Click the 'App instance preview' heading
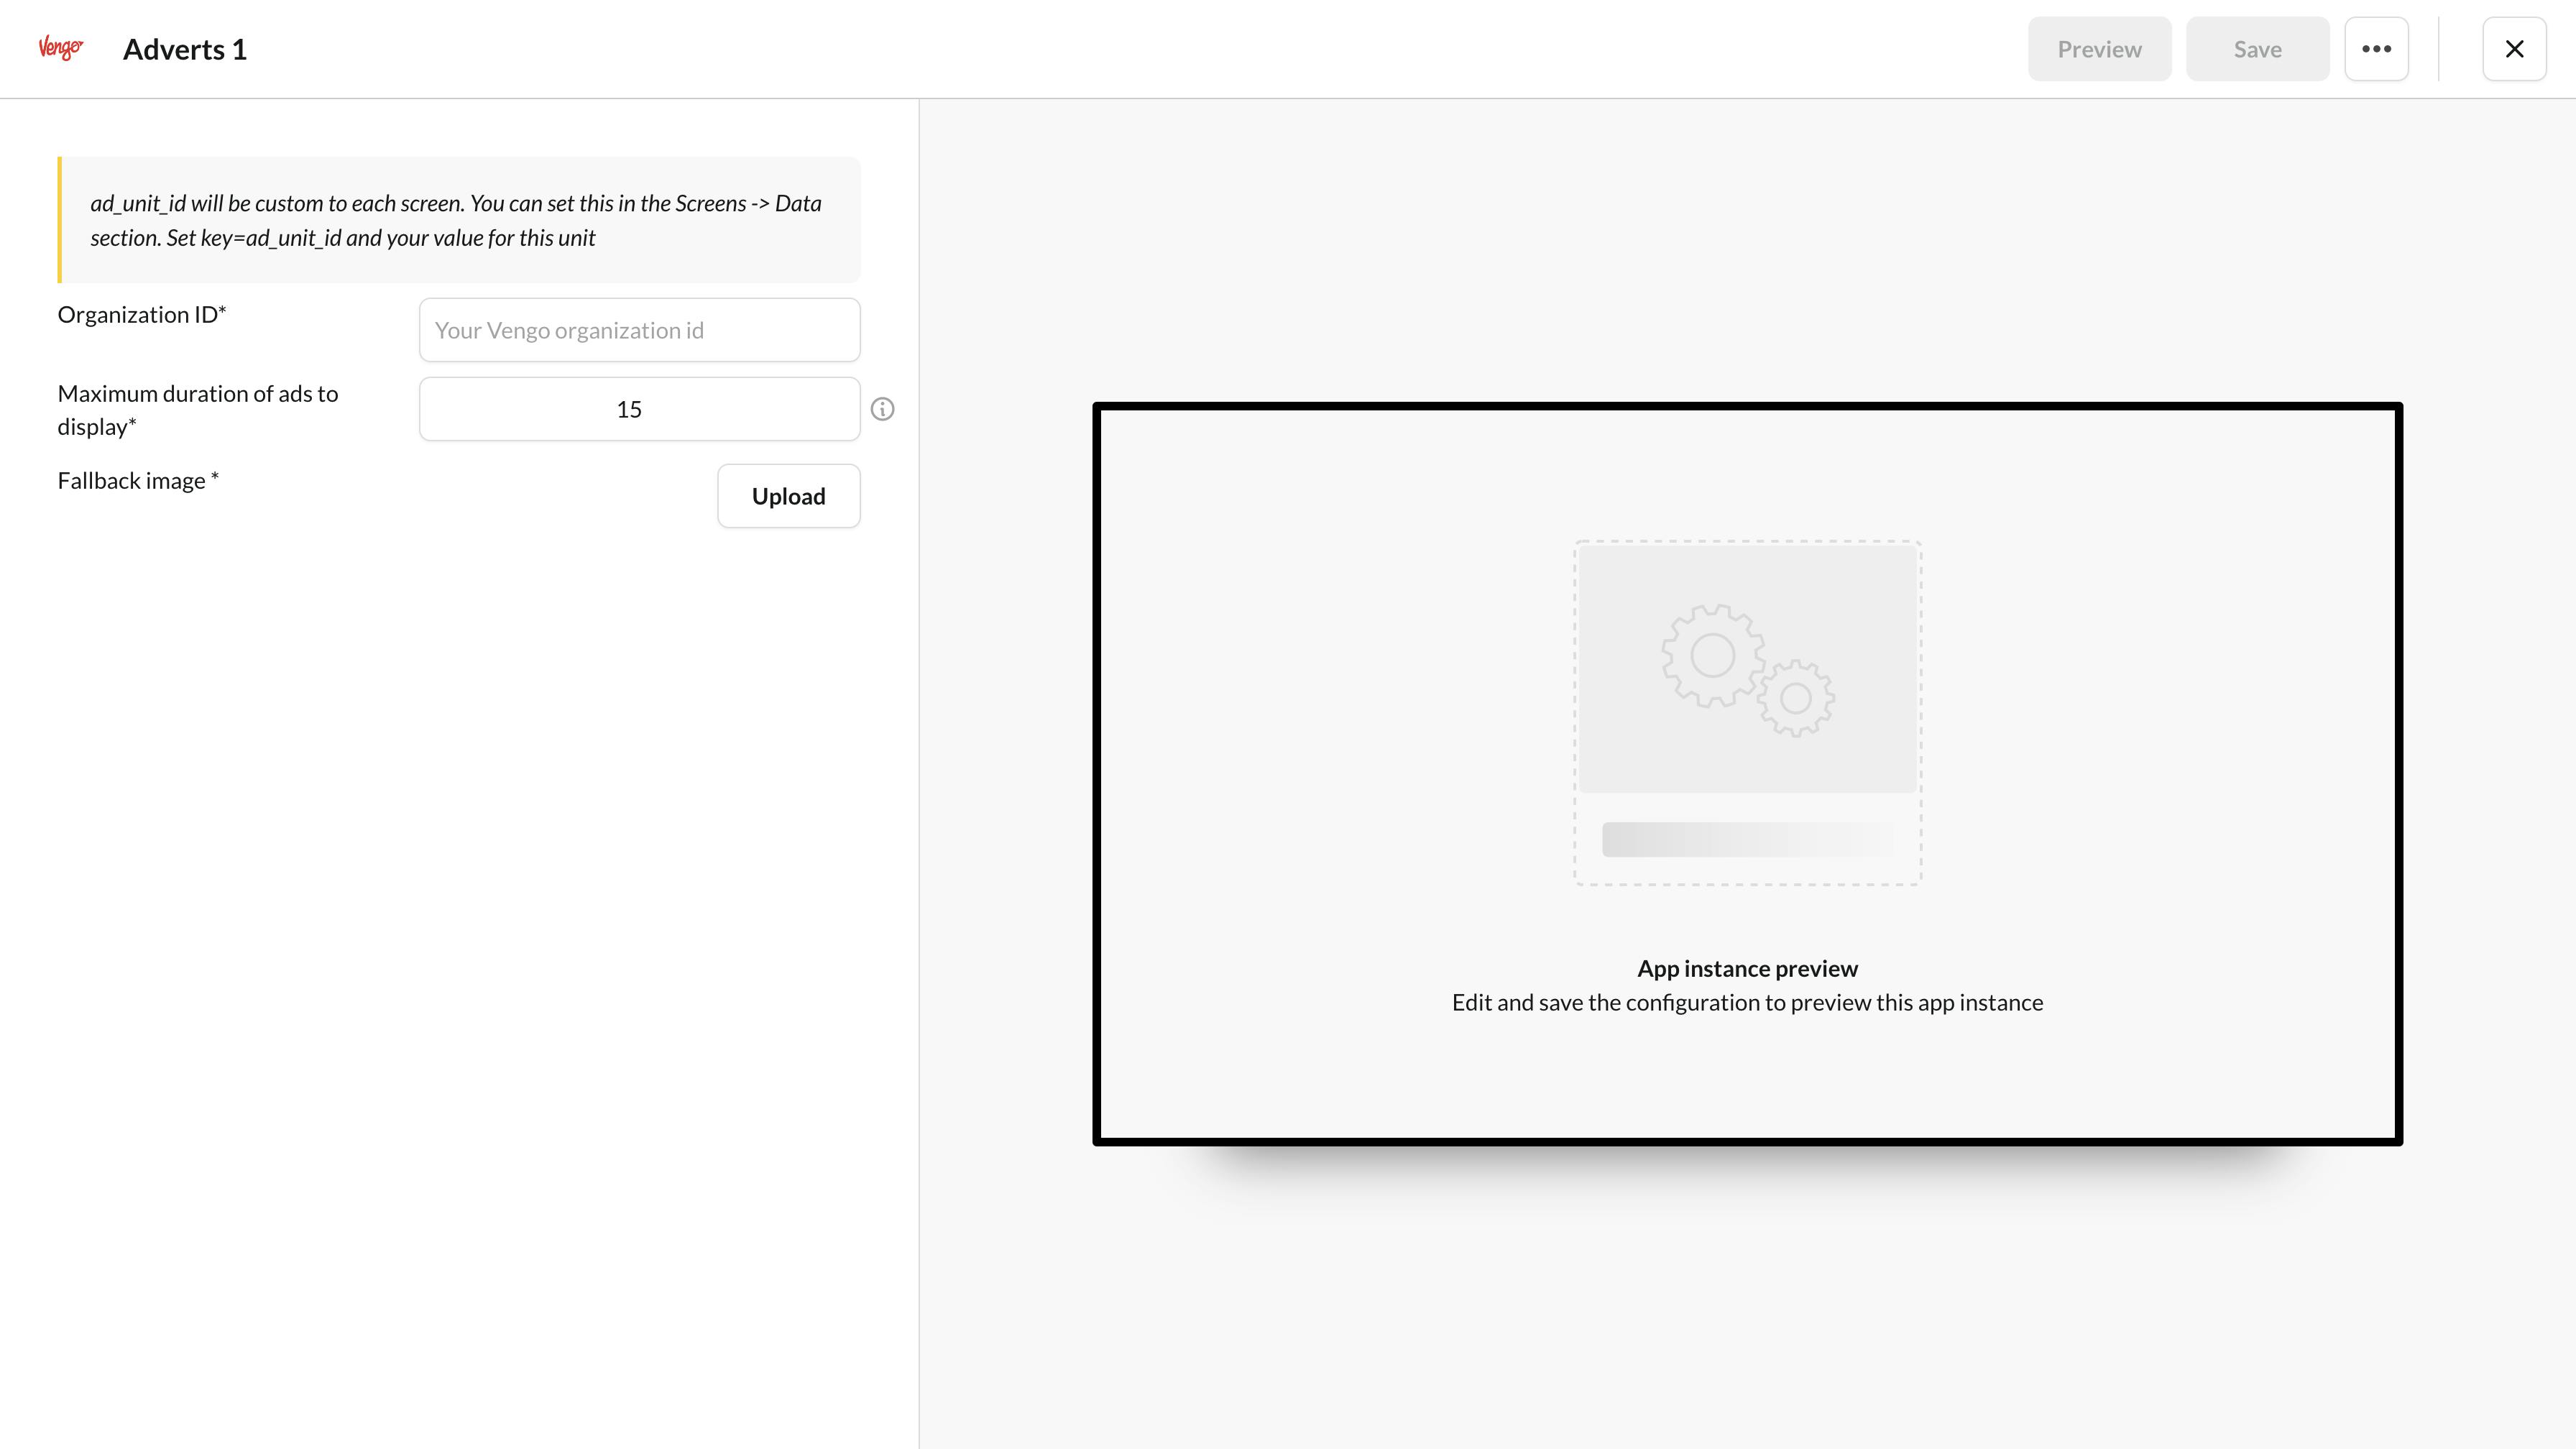This screenshot has width=2576, height=1449. point(1747,968)
